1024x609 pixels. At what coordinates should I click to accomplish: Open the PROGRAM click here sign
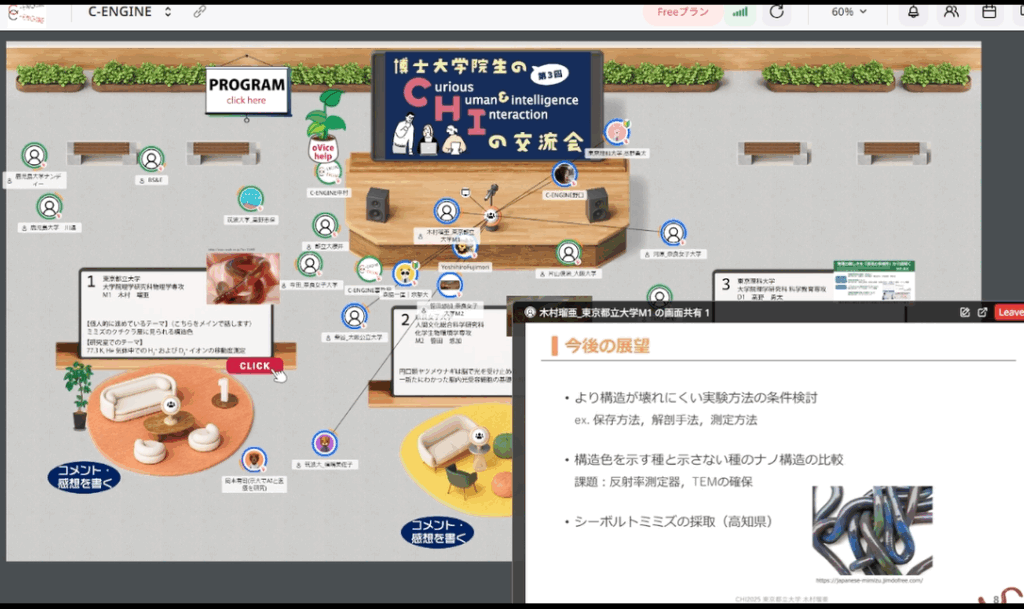pos(247,91)
